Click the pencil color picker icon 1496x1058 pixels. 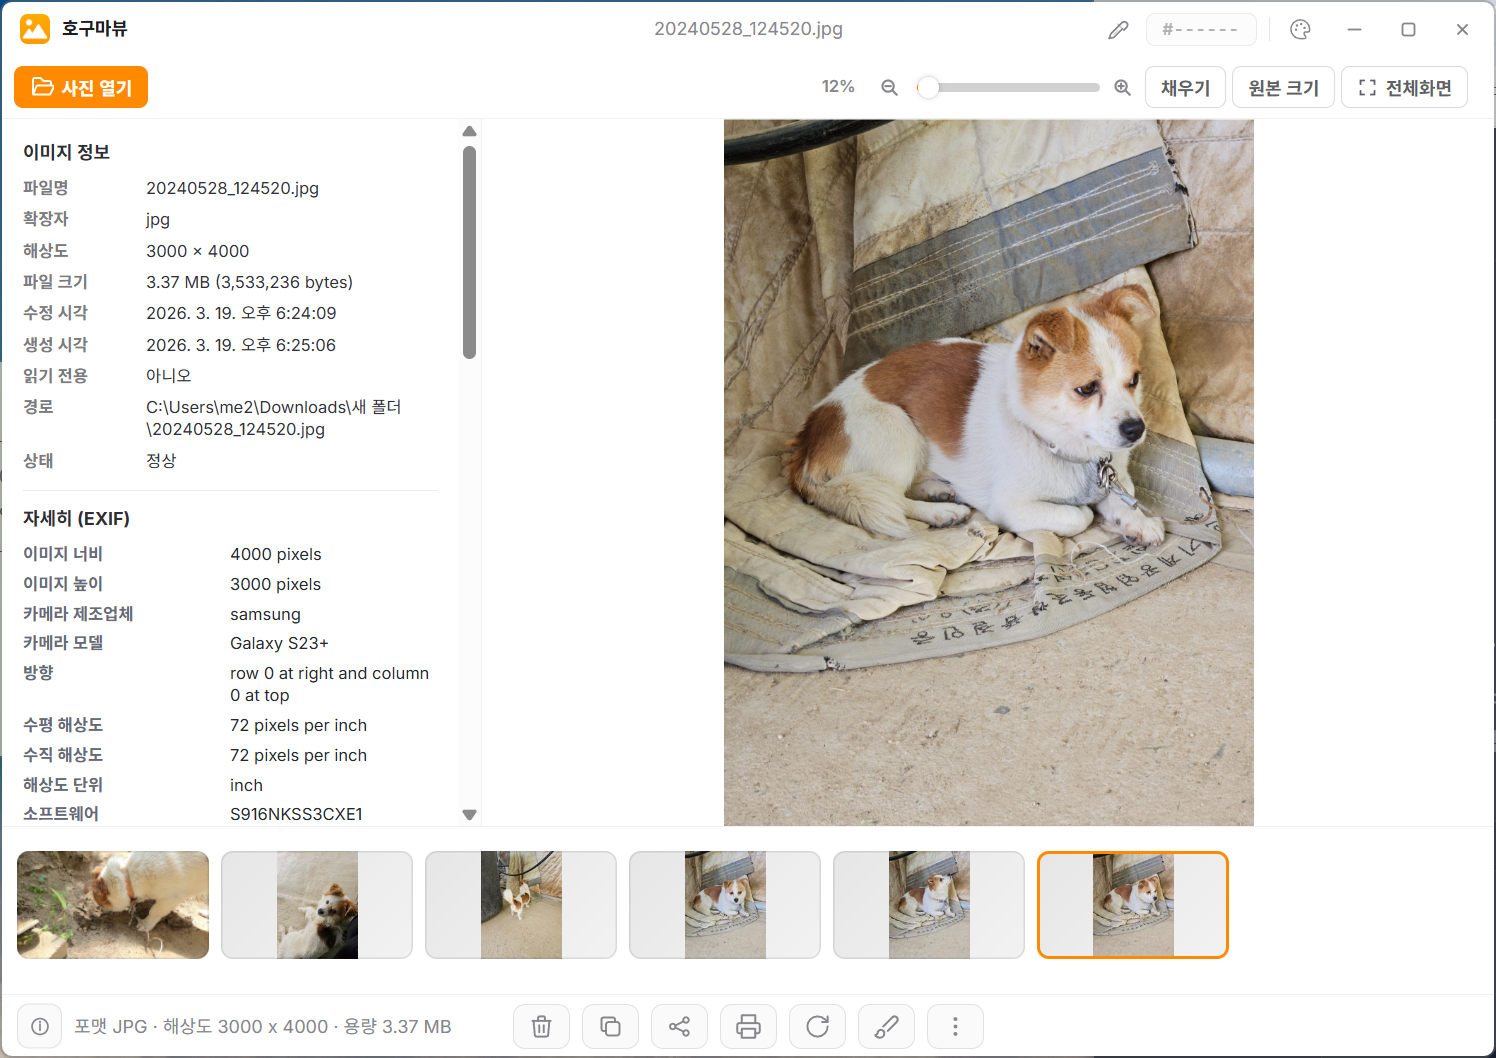(1118, 30)
